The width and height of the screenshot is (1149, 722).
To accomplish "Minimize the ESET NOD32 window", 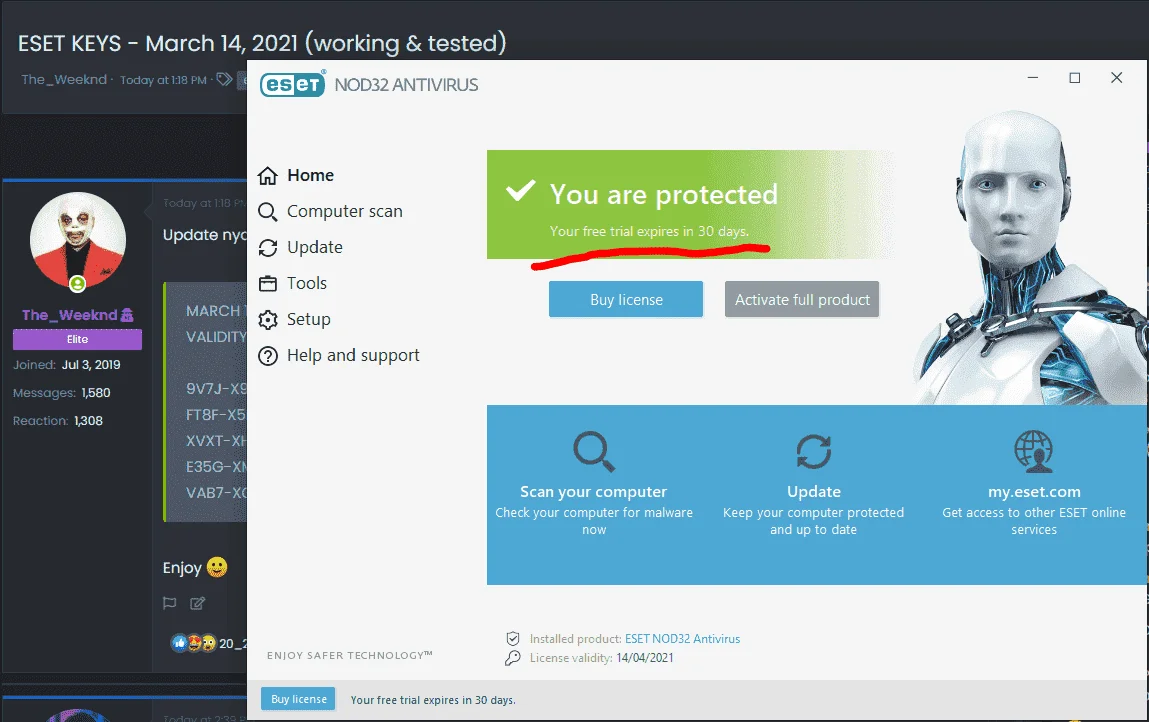I will pyautogui.click(x=1032, y=78).
